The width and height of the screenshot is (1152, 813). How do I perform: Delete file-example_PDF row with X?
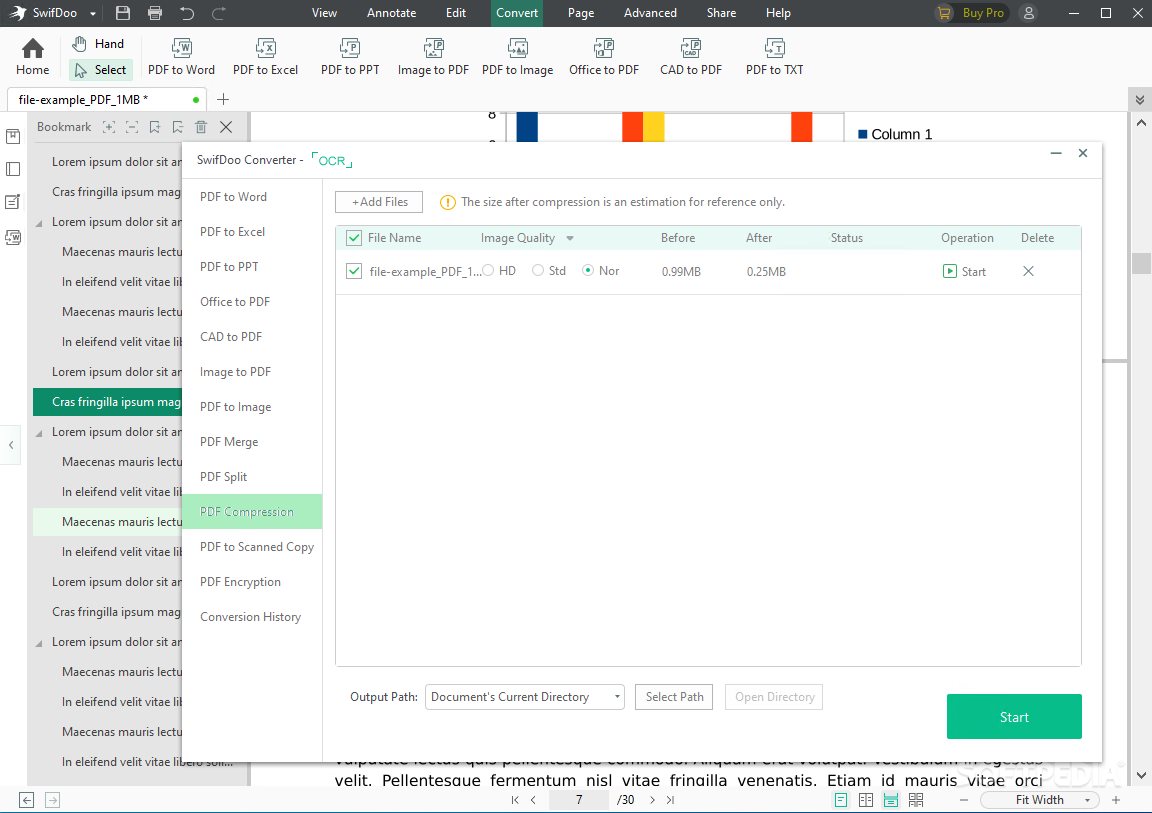coord(1029,271)
